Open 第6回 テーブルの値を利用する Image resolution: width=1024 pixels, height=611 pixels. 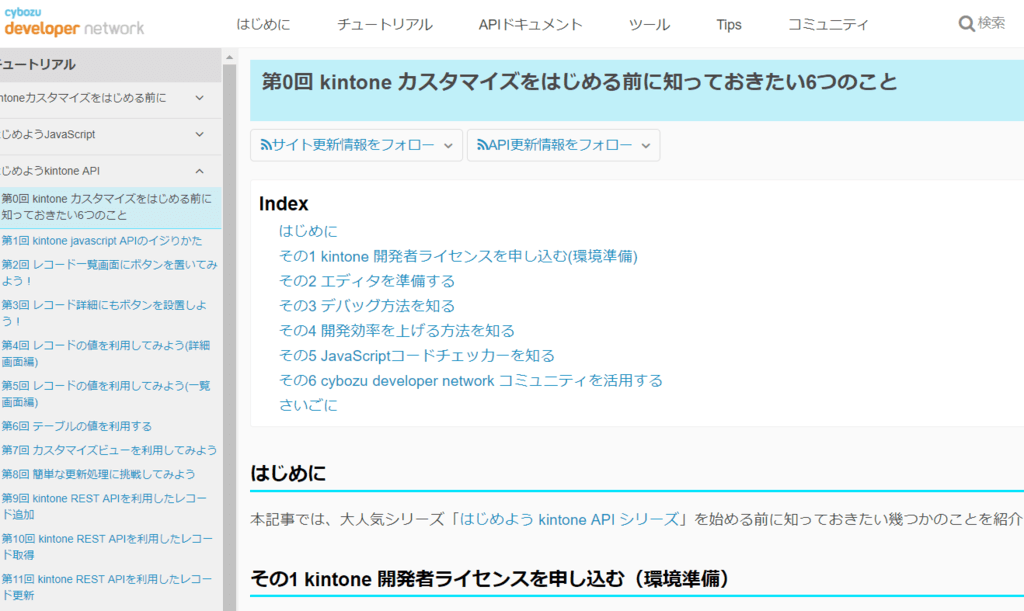pos(76,426)
